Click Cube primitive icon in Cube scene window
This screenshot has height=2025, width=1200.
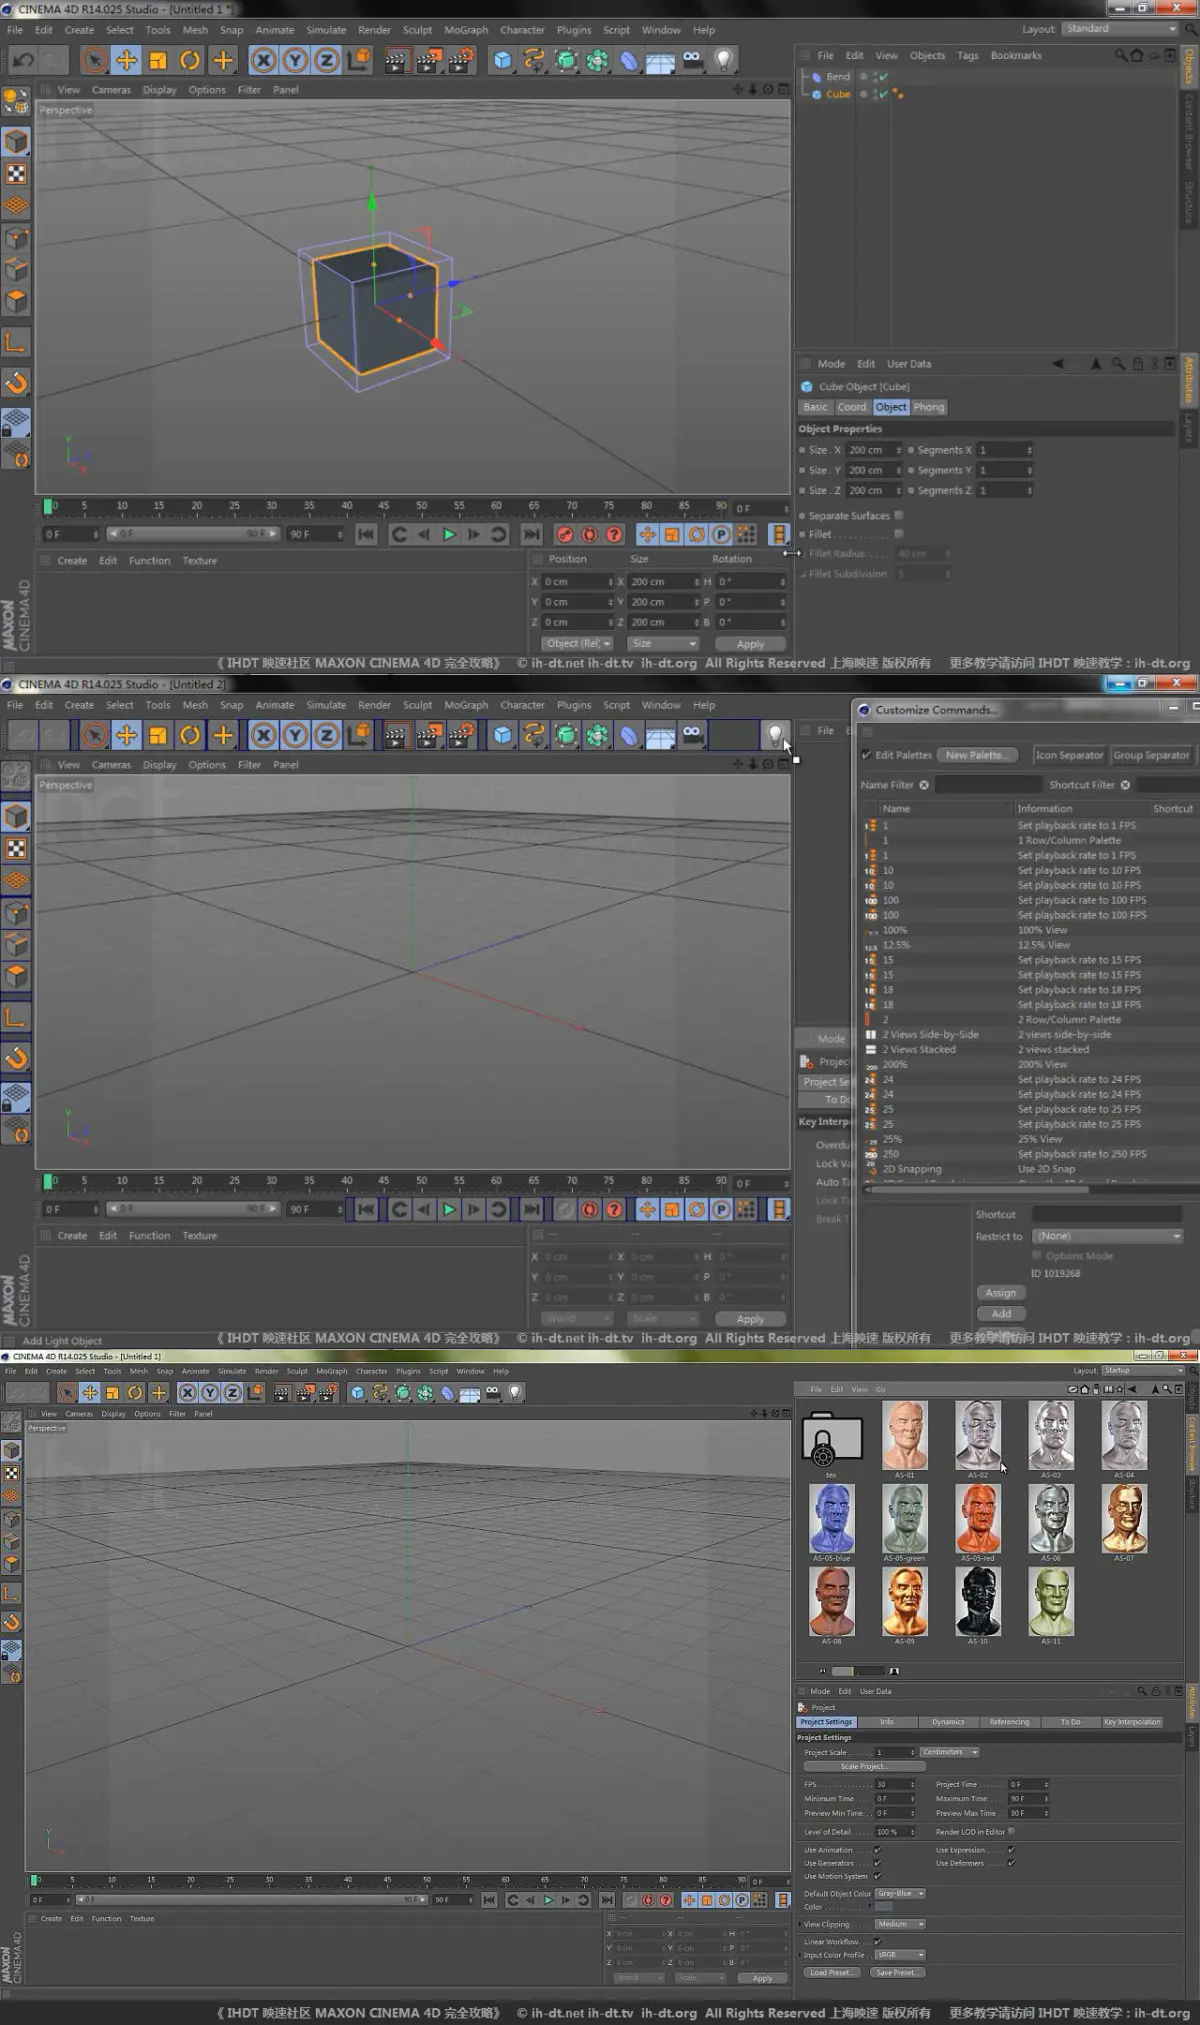502,61
